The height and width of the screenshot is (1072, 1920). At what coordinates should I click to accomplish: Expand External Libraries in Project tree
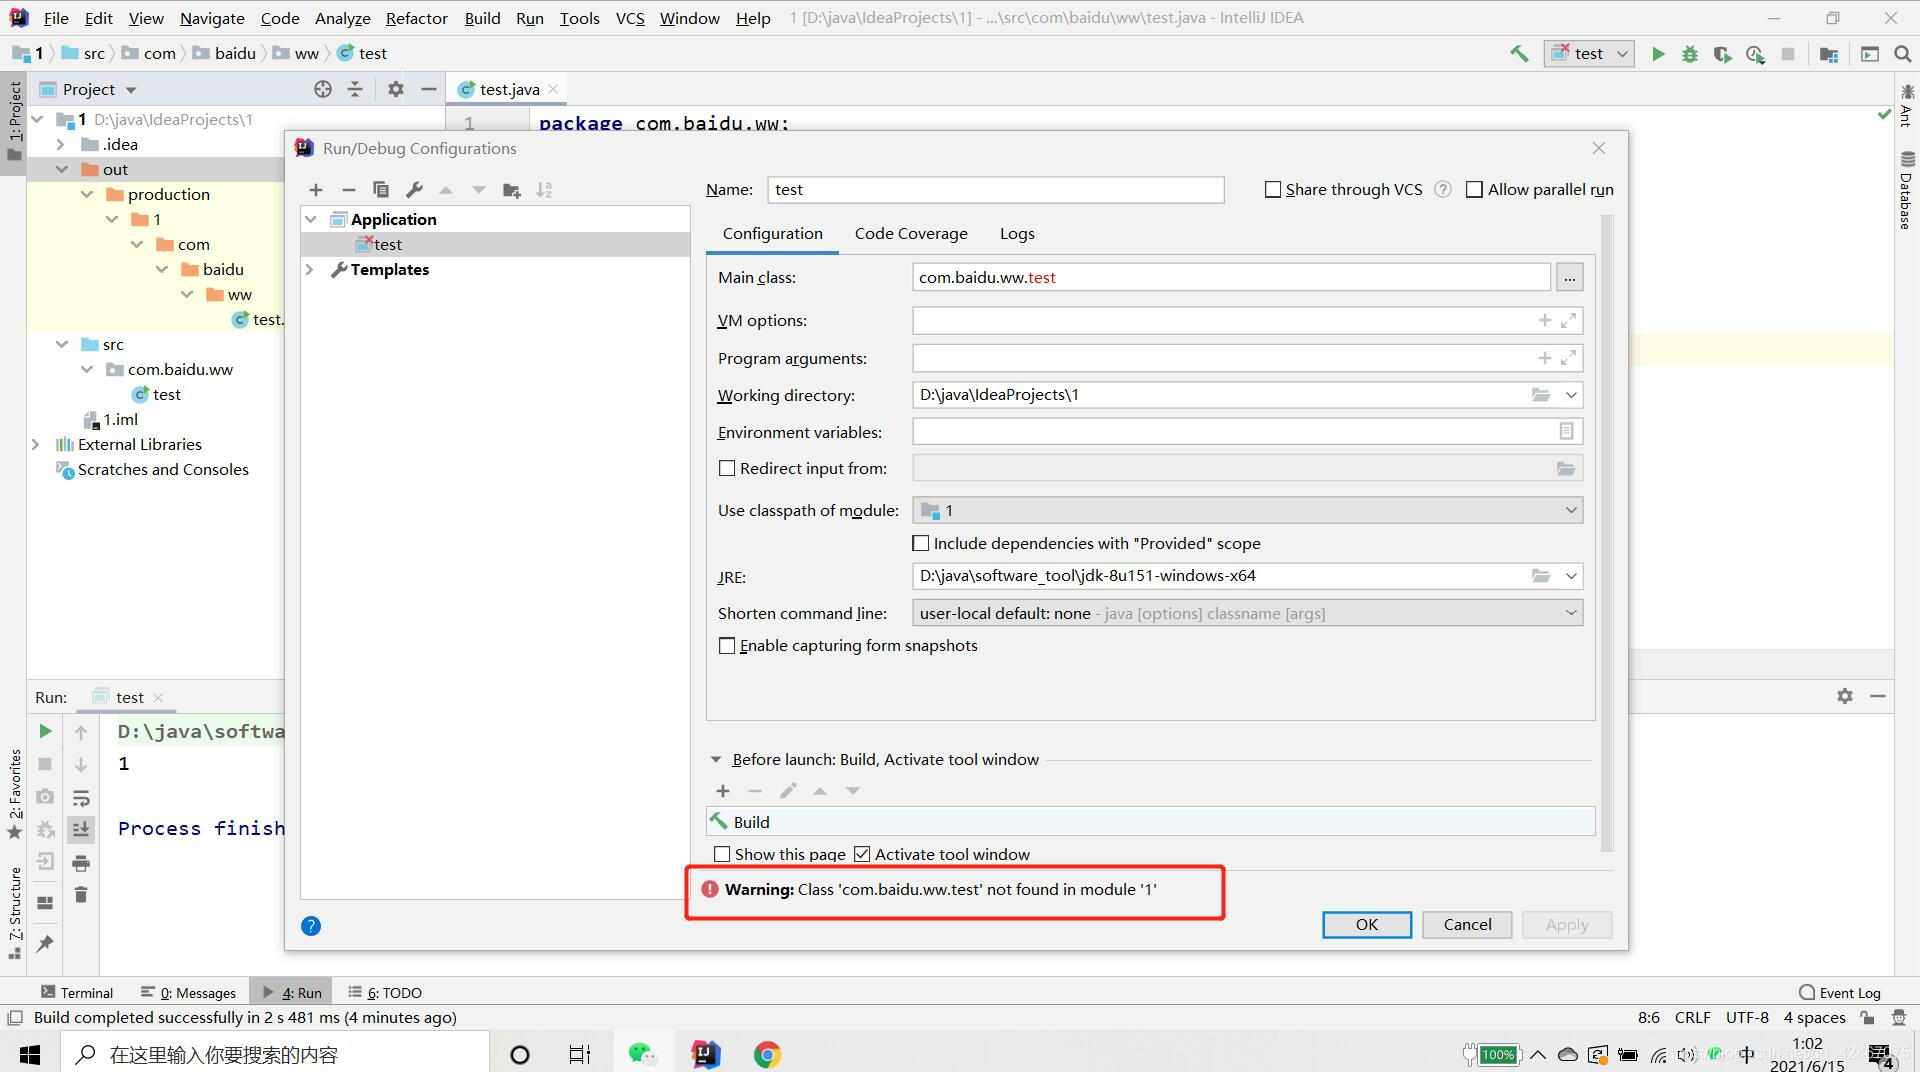[x=36, y=444]
